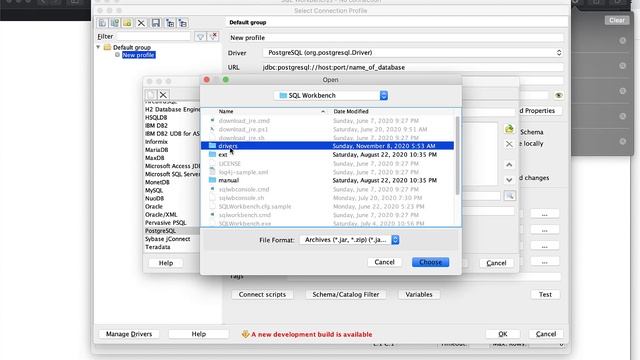Click OK in Select Connection Profile window
The height and width of the screenshot is (360, 640).
[503, 334]
